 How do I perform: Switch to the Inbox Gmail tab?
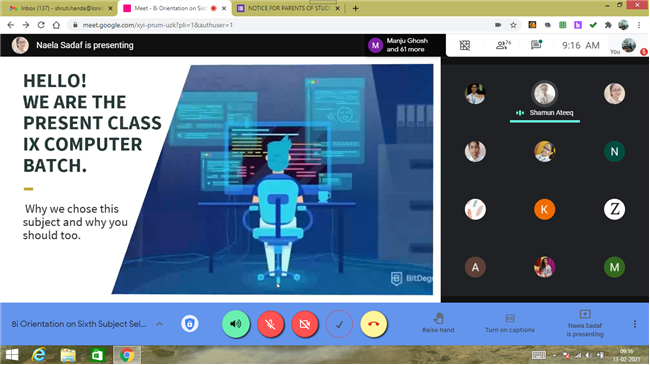(60, 8)
